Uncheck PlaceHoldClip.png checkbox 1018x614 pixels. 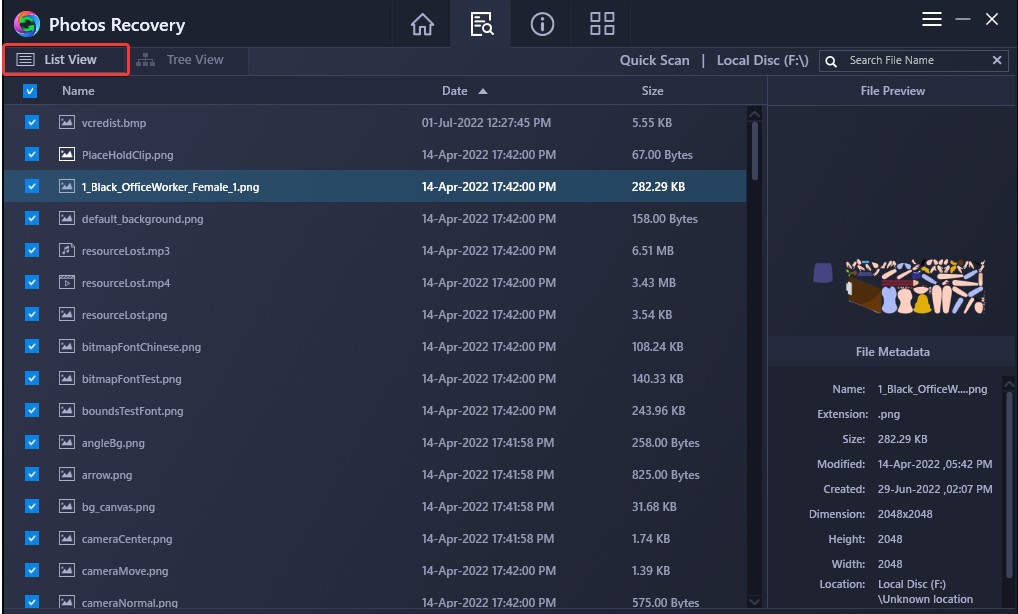29,155
